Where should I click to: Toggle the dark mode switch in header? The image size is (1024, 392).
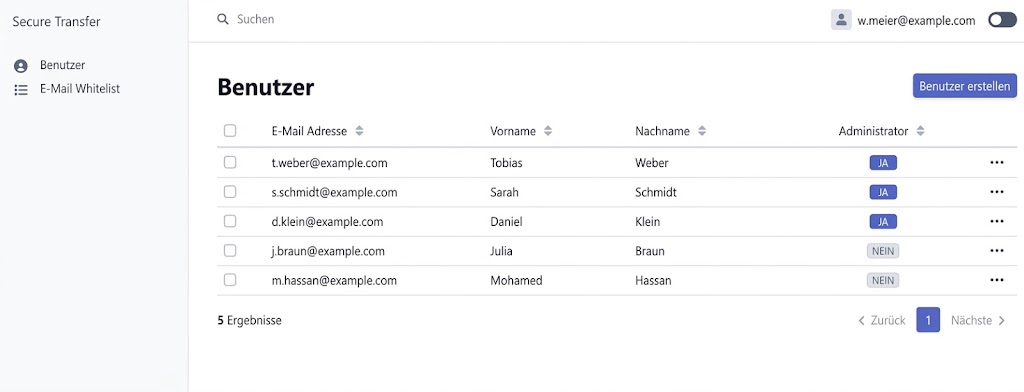1002,20
